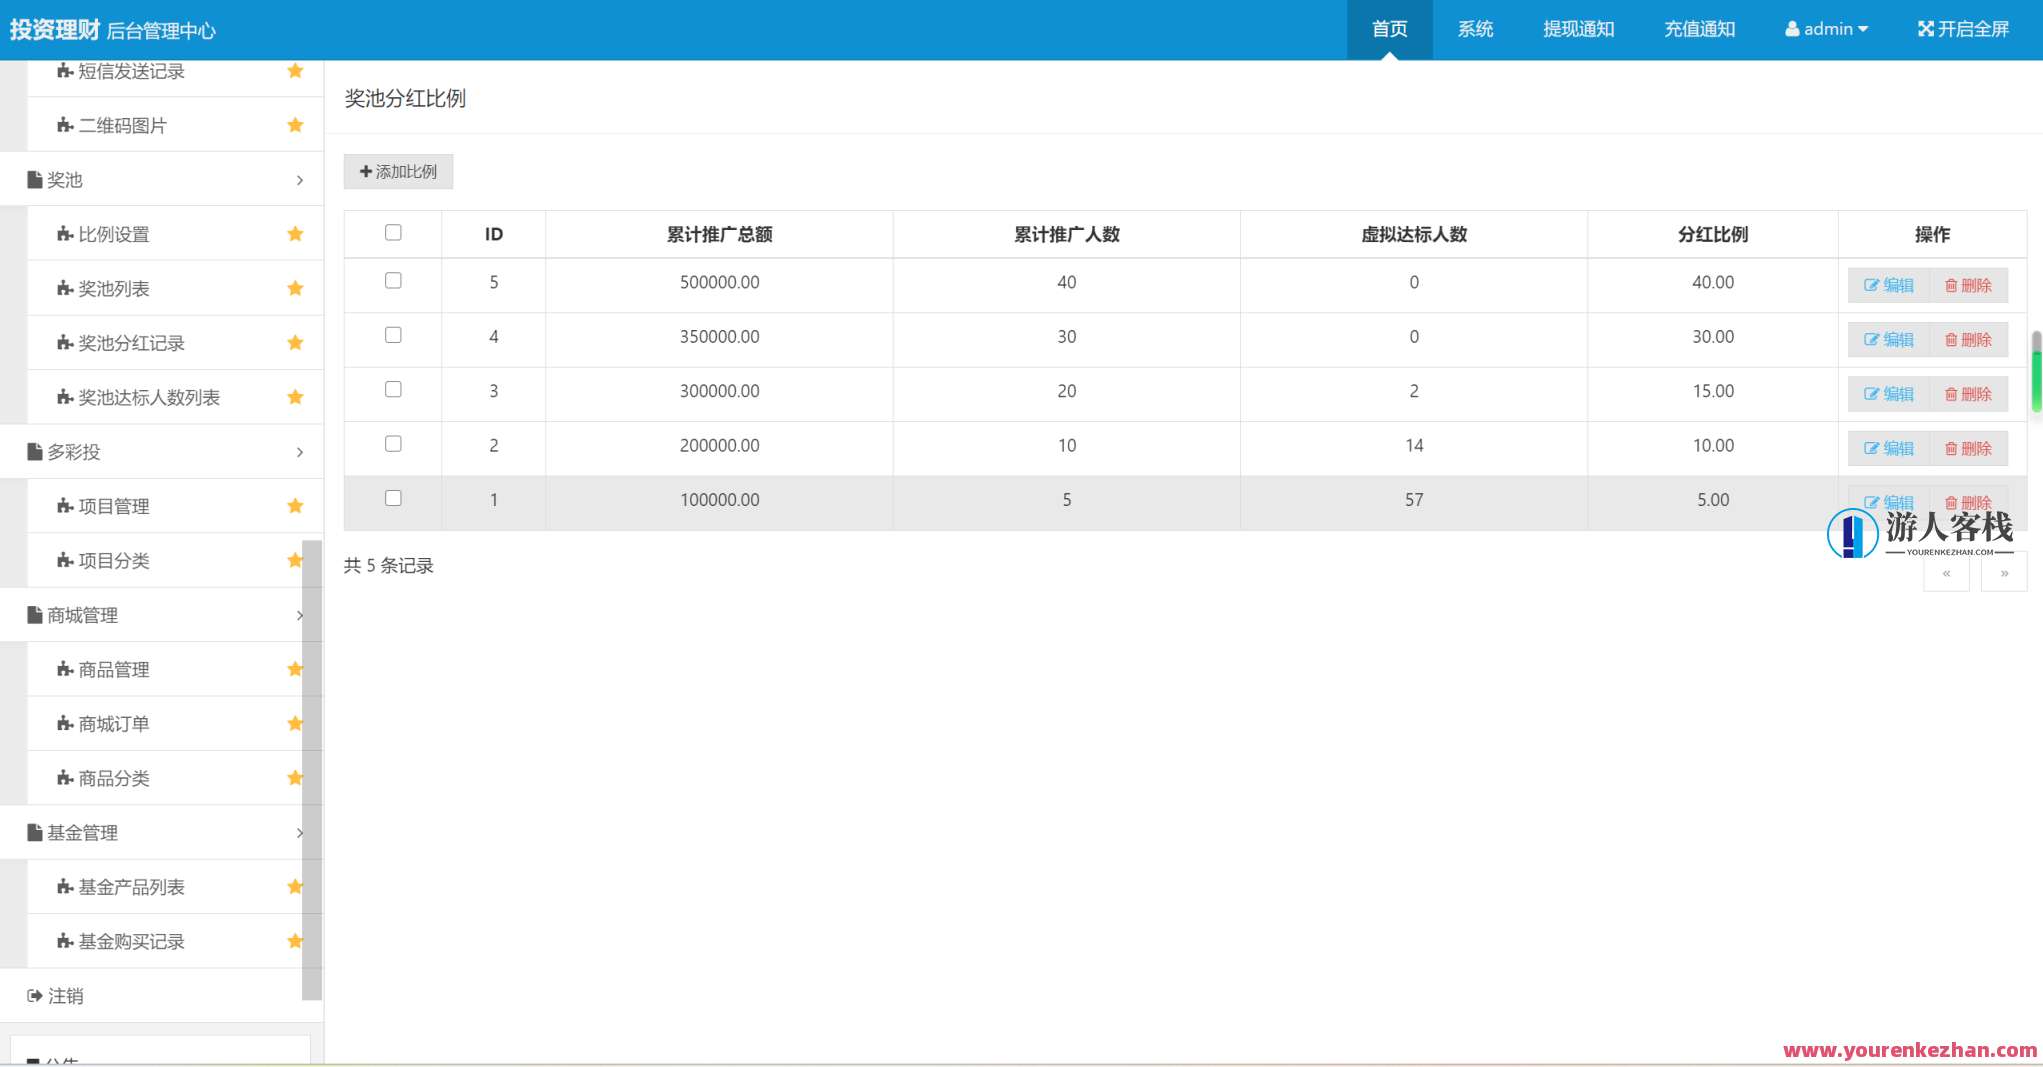The width and height of the screenshot is (2043, 1067).
Task: Collapse the 奖池 sidebar section
Action: coord(162,180)
